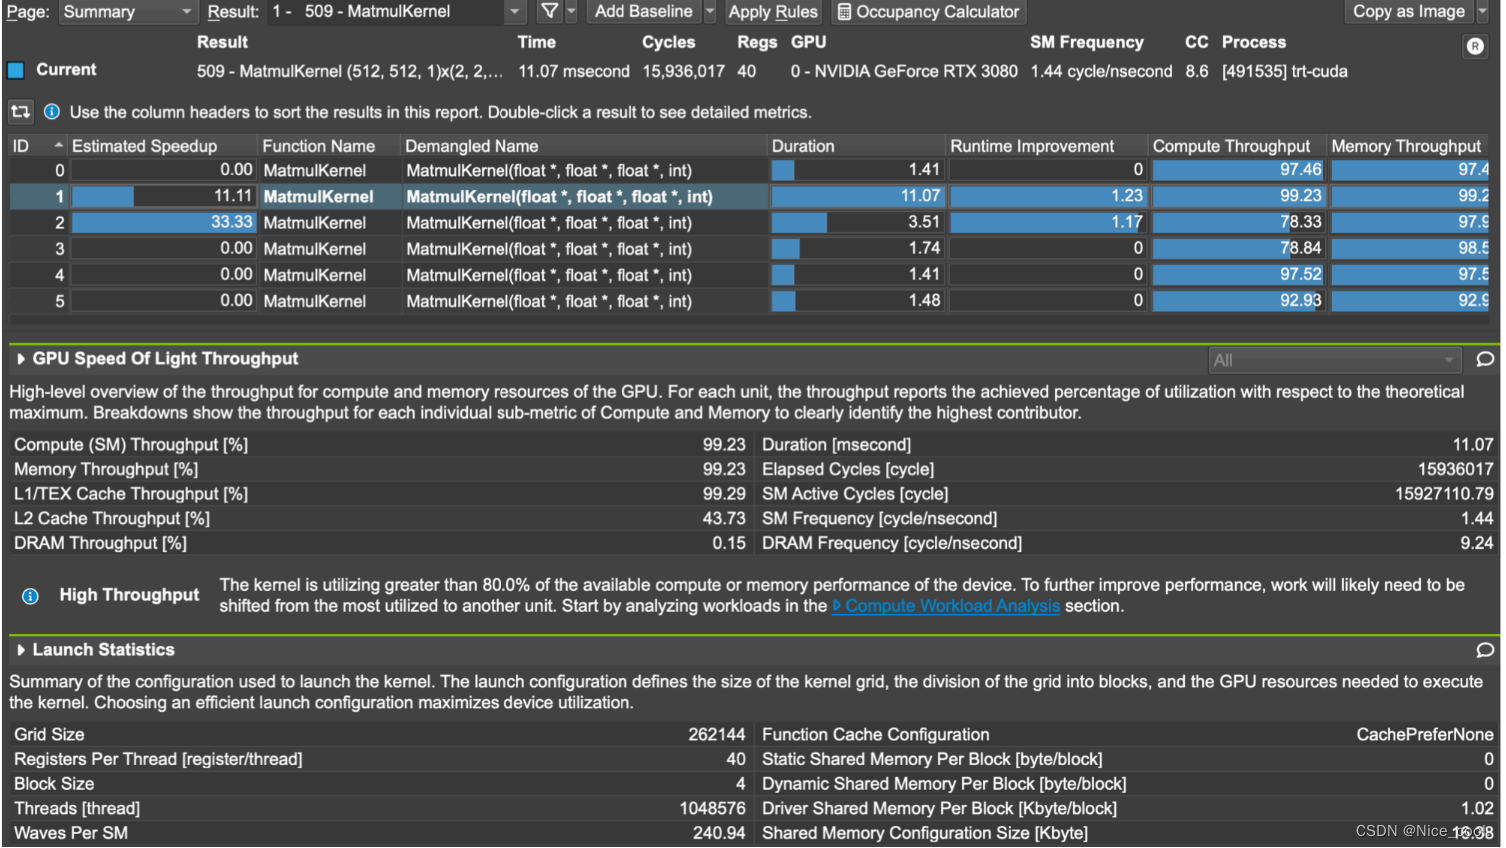The height and width of the screenshot is (848, 1506).
Task: Open the Compute Workload Analysis link
Action: 946,606
